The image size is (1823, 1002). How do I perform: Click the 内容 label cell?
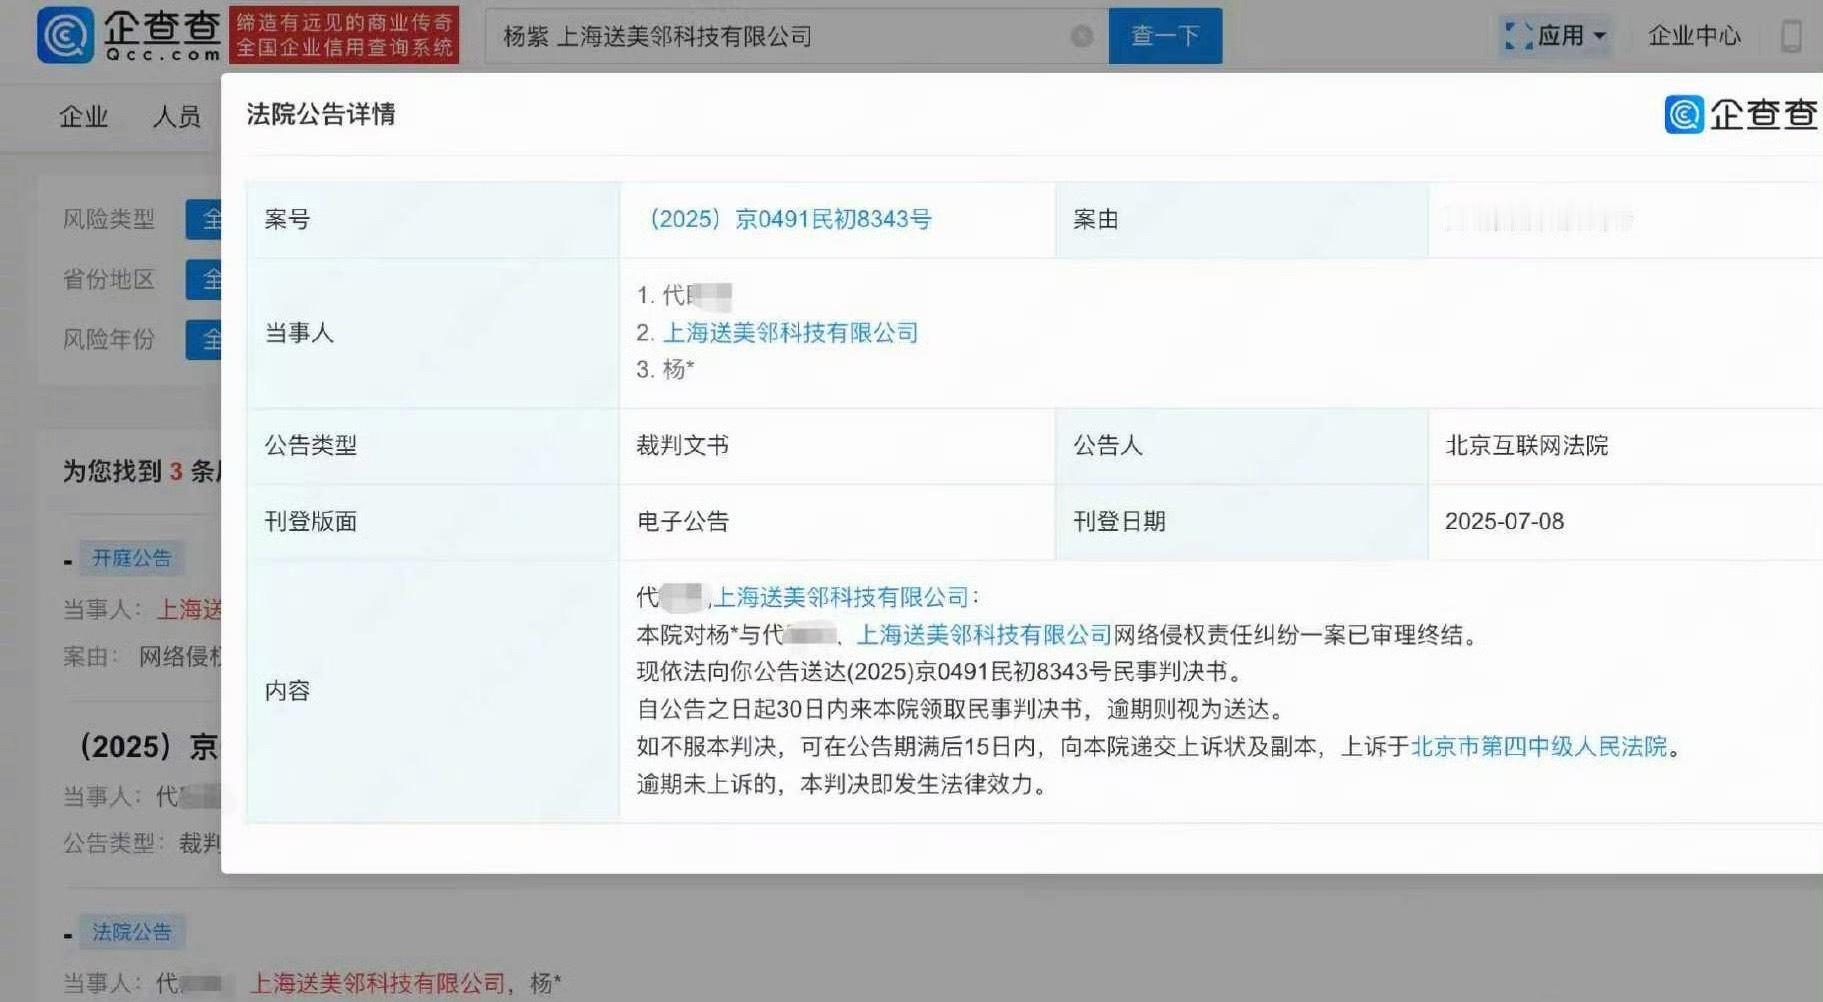[432, 691]
